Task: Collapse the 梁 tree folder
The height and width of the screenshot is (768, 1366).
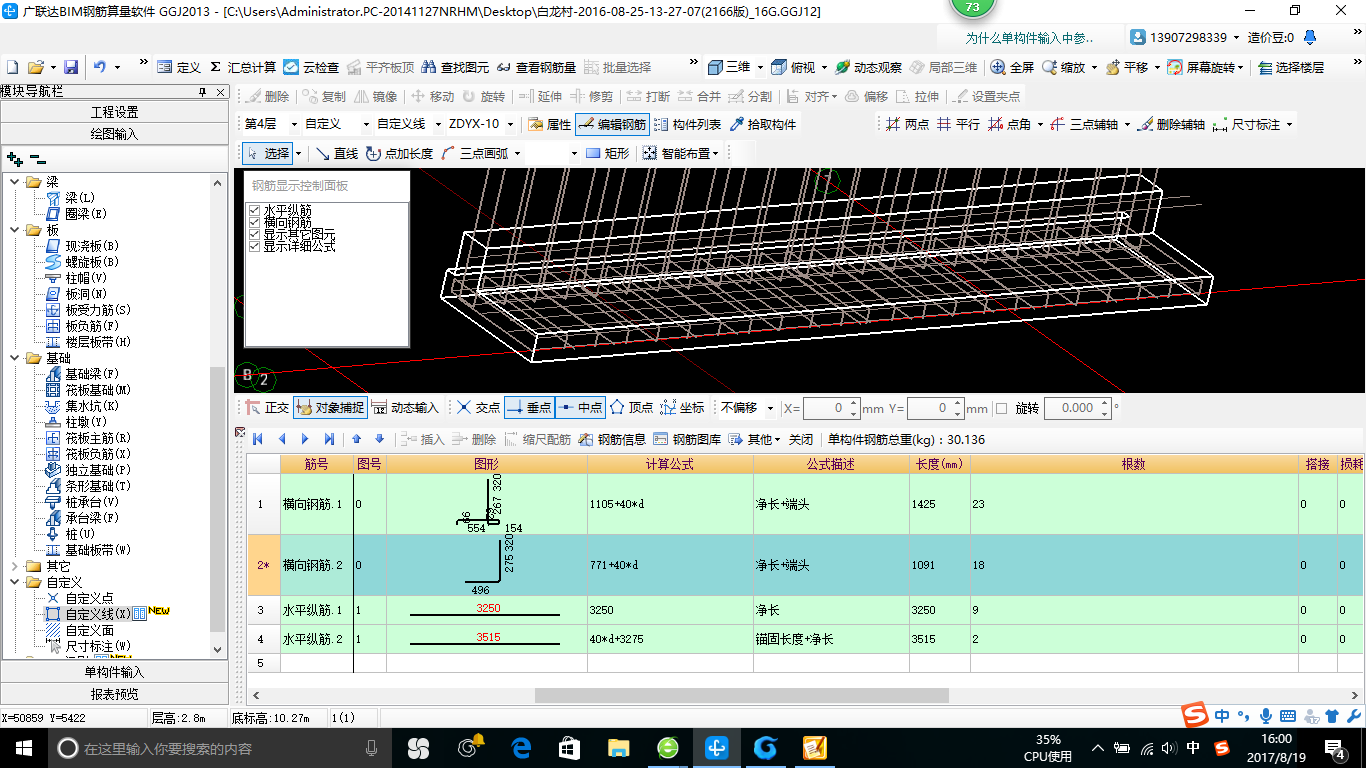Action: [x=15, y=182]
